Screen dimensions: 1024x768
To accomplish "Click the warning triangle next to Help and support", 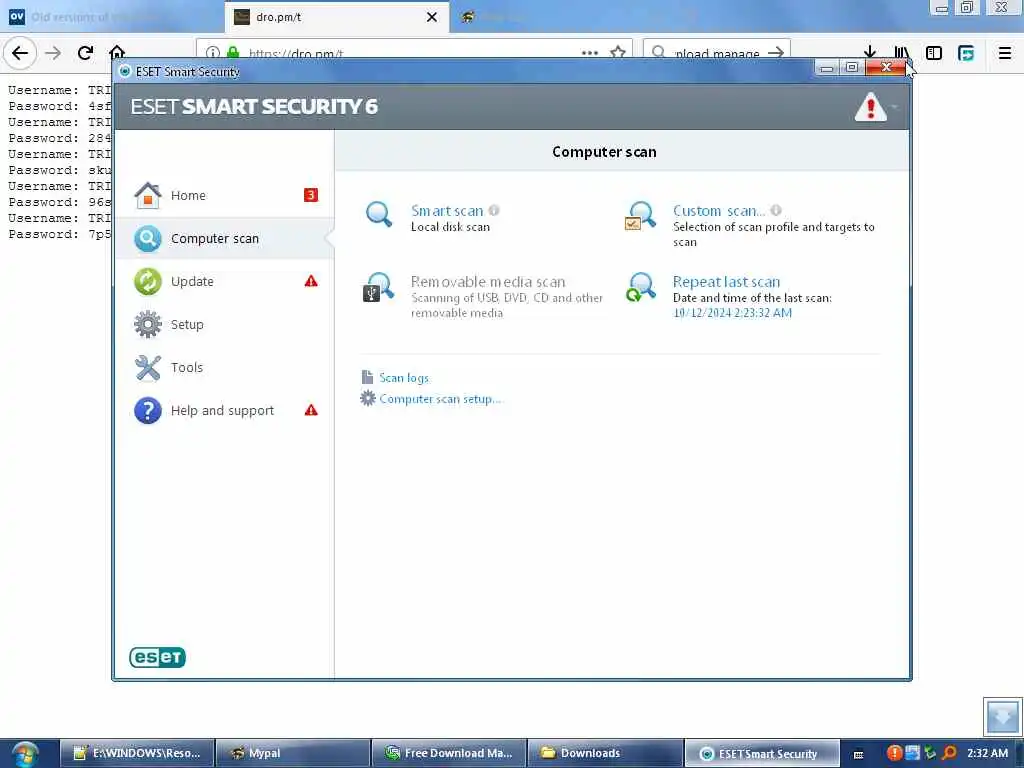I will (x=311, y=410).
